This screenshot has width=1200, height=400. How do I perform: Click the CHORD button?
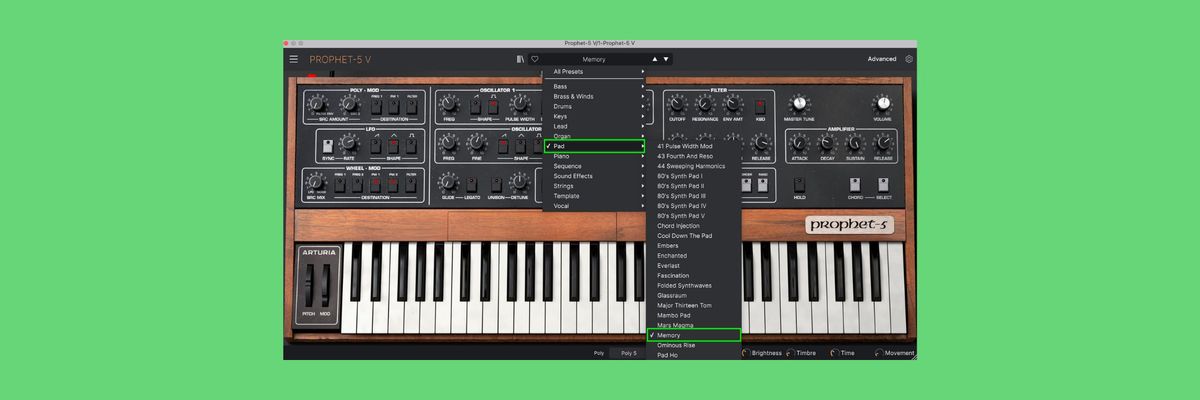[855, 184]
